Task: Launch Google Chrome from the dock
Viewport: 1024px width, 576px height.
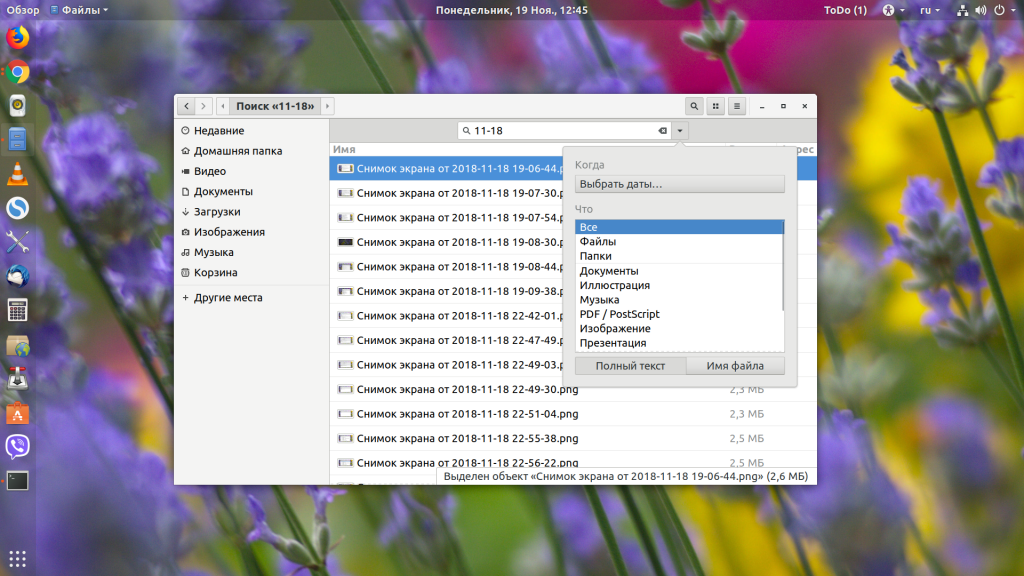Action: click(x=18, y=72)
